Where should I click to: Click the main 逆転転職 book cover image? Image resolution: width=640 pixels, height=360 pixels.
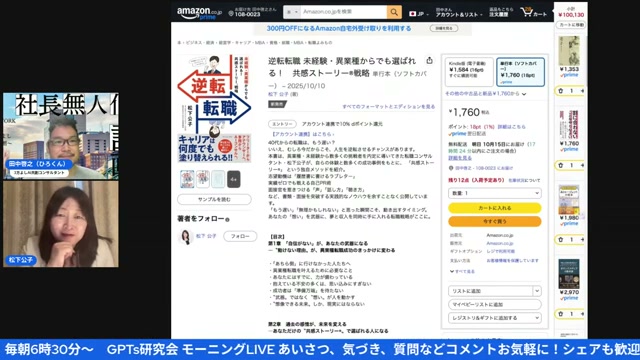click(x=214, y=109)
